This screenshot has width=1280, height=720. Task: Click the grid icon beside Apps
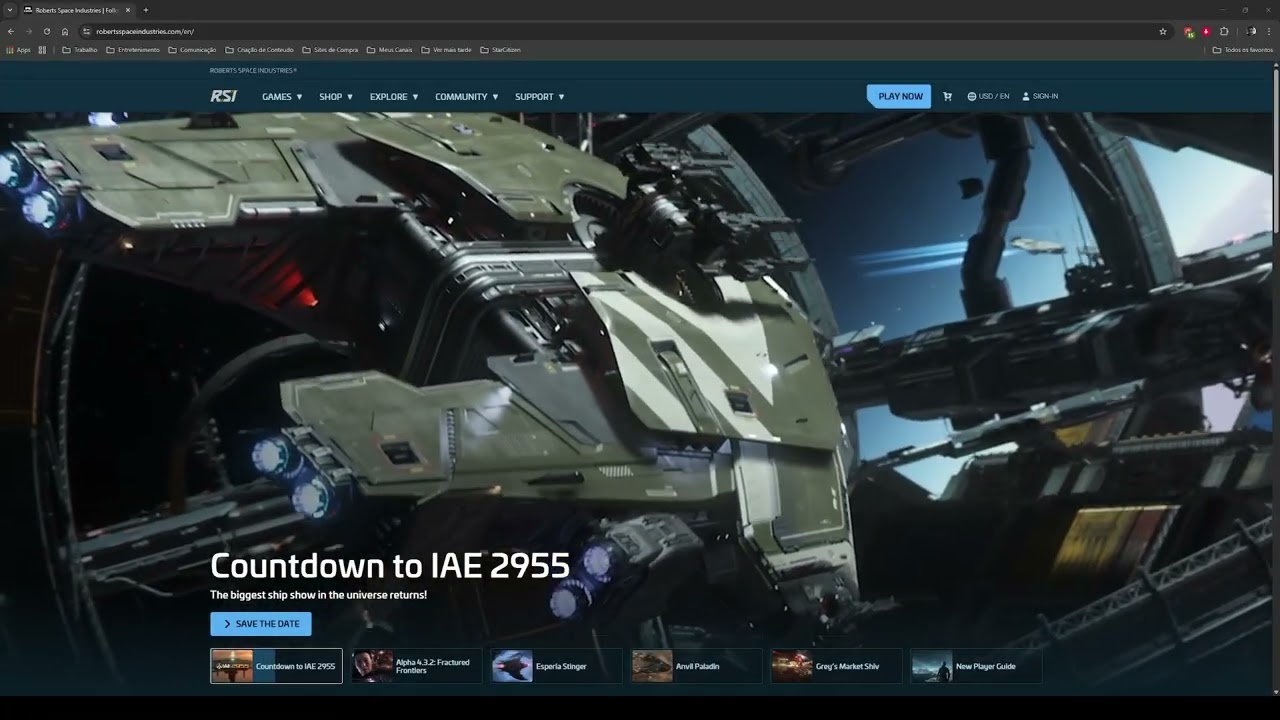pos(42,49)
